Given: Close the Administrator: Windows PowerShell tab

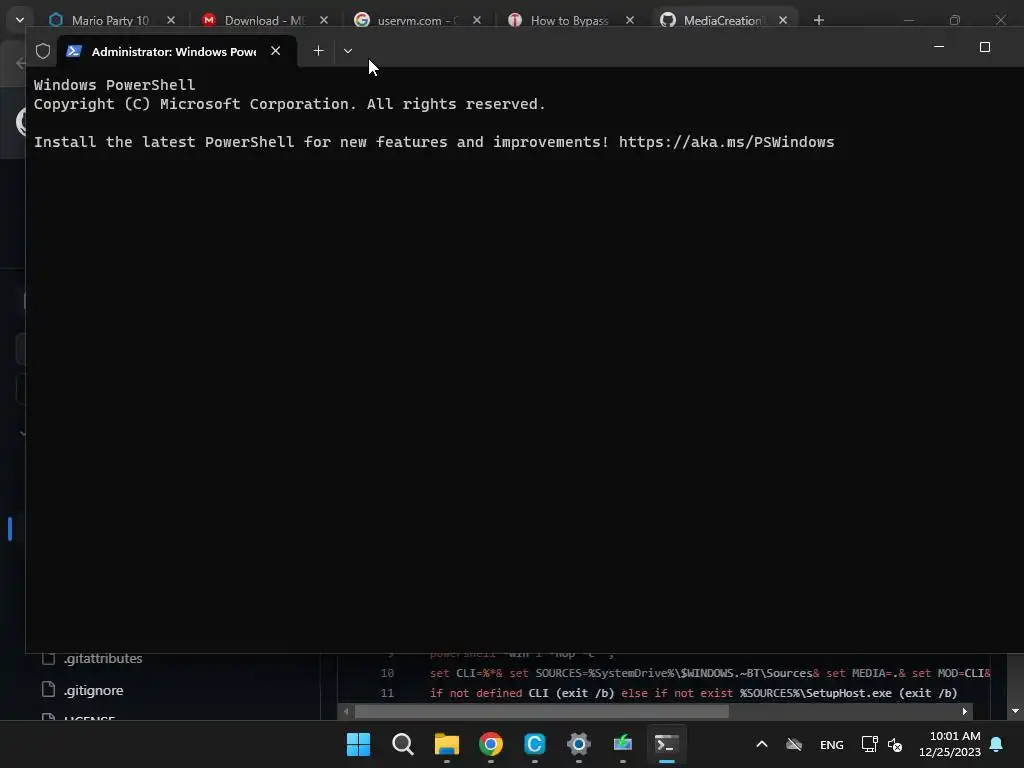Looking at the screenshot, I should click(x=276, y=51).
